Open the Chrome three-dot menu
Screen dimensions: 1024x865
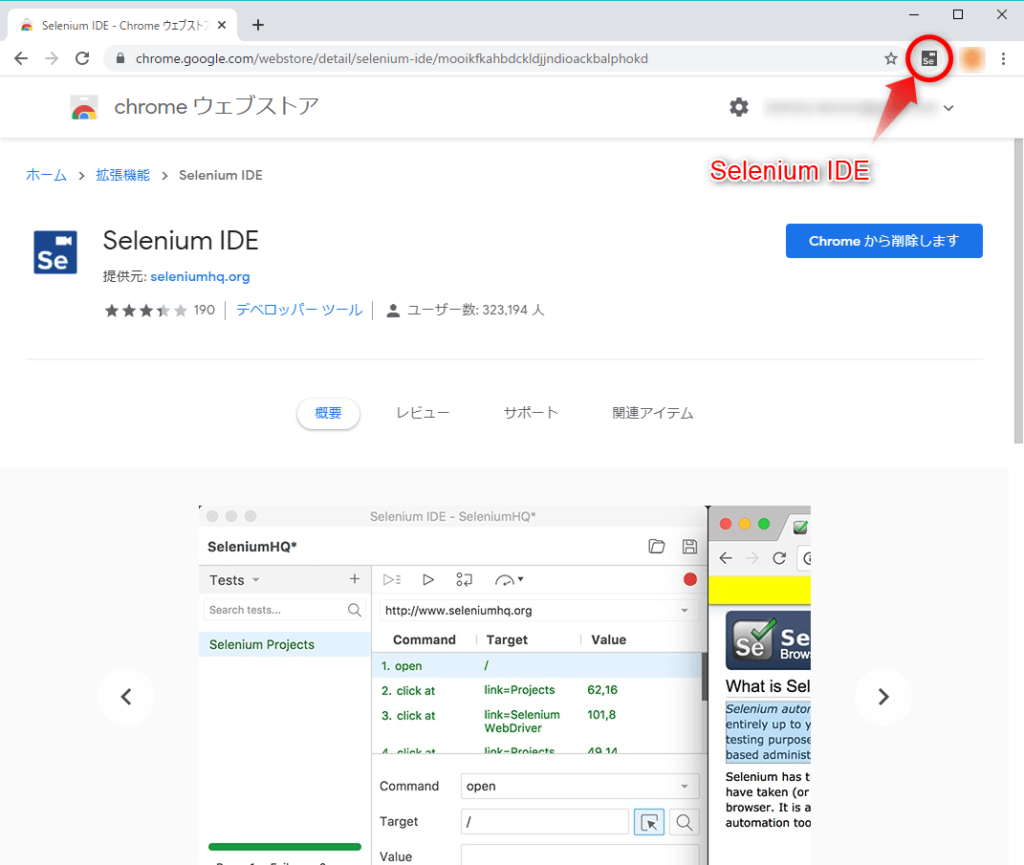coord(1003,59)
